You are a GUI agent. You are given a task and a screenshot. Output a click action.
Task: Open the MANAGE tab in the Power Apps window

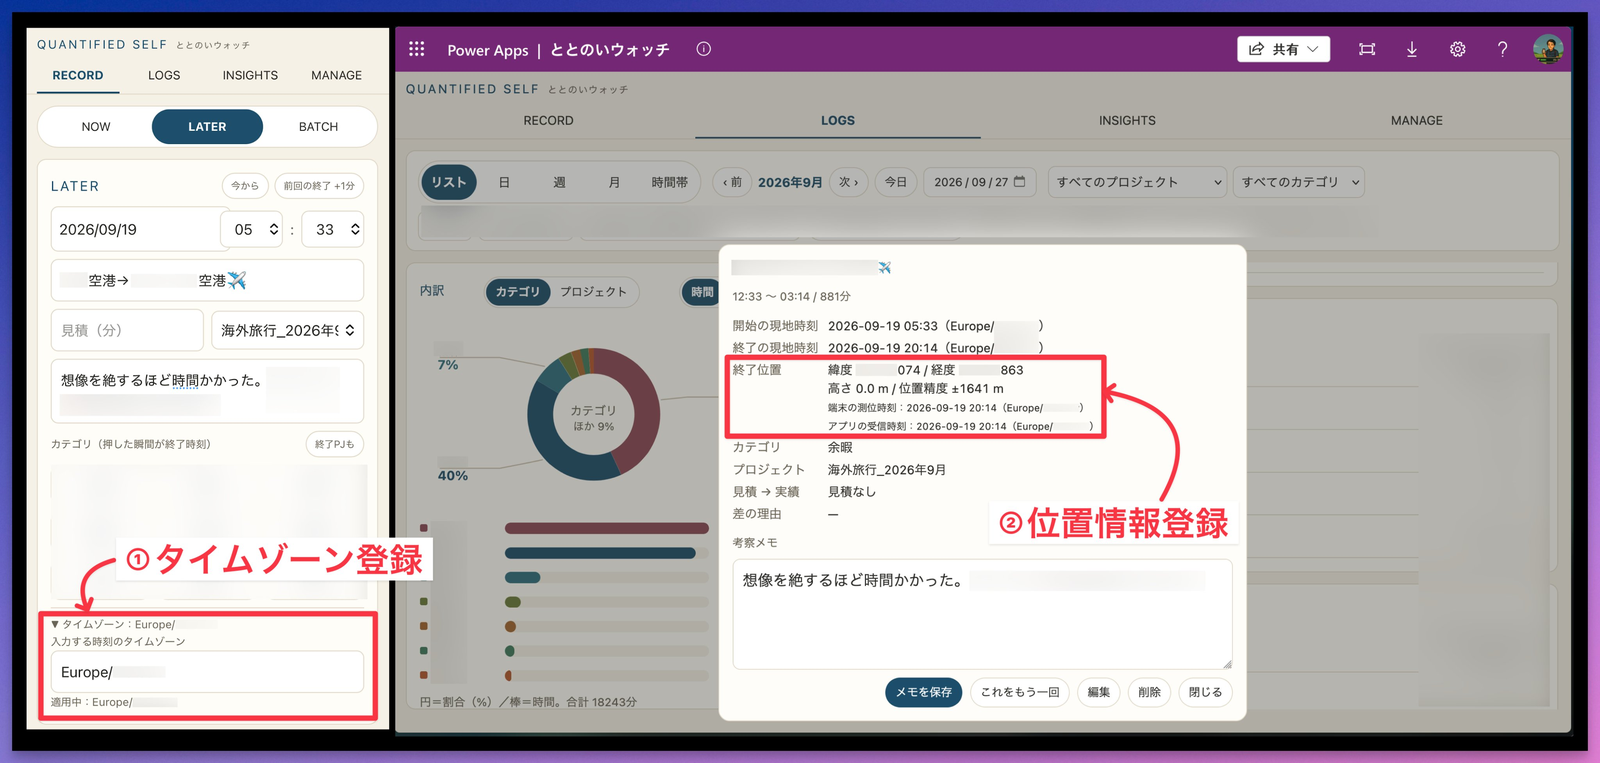click(x=1417, y=120)
